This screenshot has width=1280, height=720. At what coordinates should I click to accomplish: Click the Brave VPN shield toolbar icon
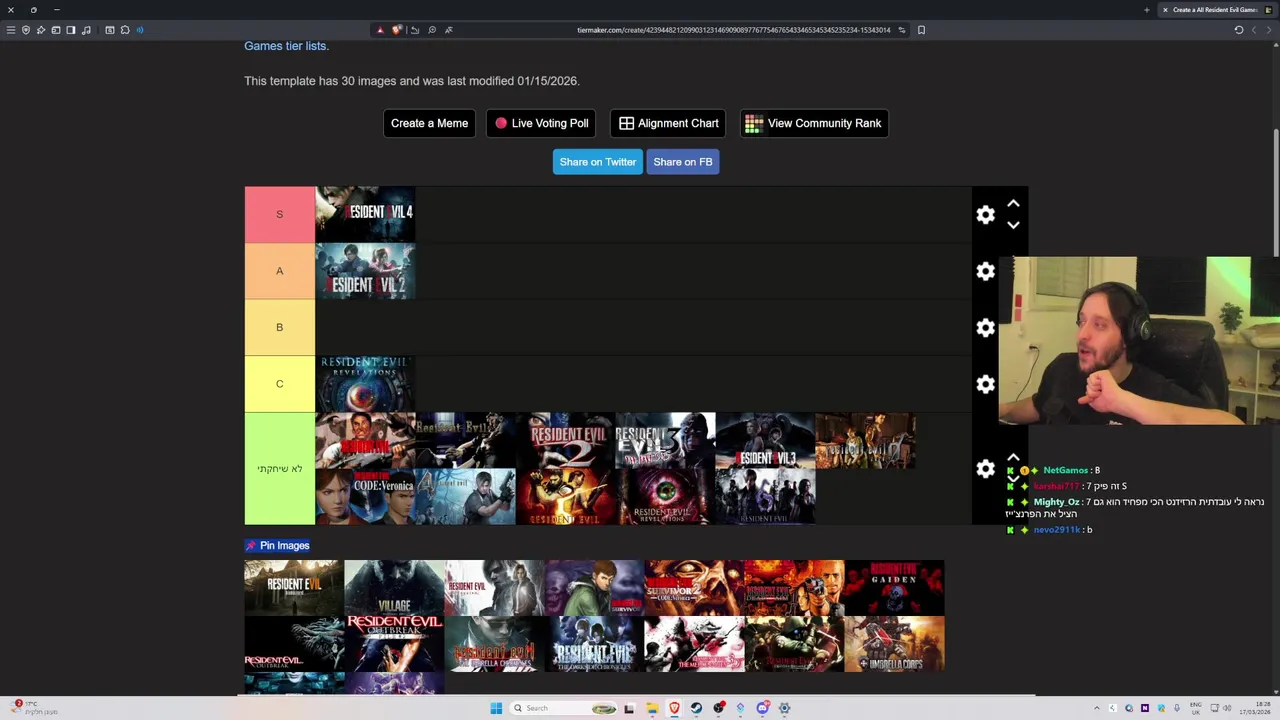pos(26,30)
